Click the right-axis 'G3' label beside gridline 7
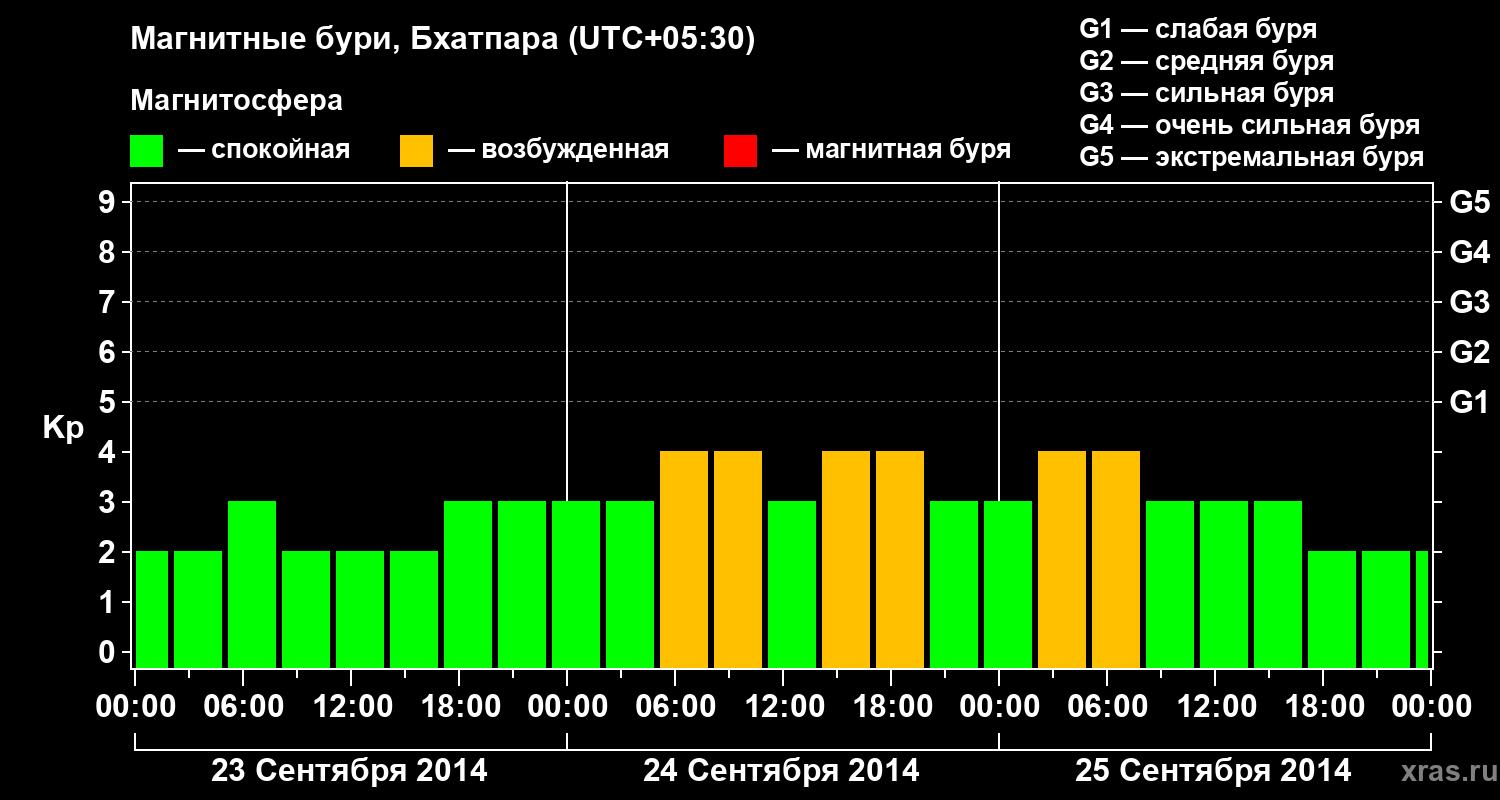Viewport: 1500px width, 800px height. tap(1469, 302)
